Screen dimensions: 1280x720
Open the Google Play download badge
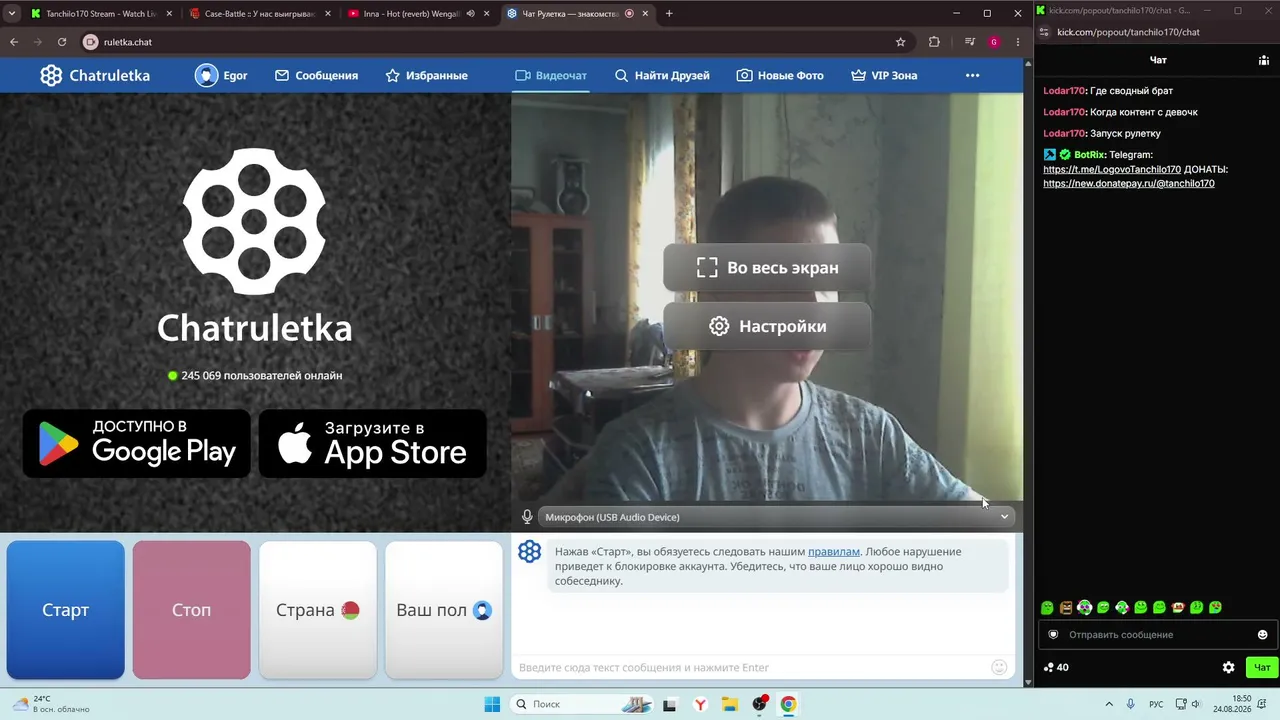137,443
